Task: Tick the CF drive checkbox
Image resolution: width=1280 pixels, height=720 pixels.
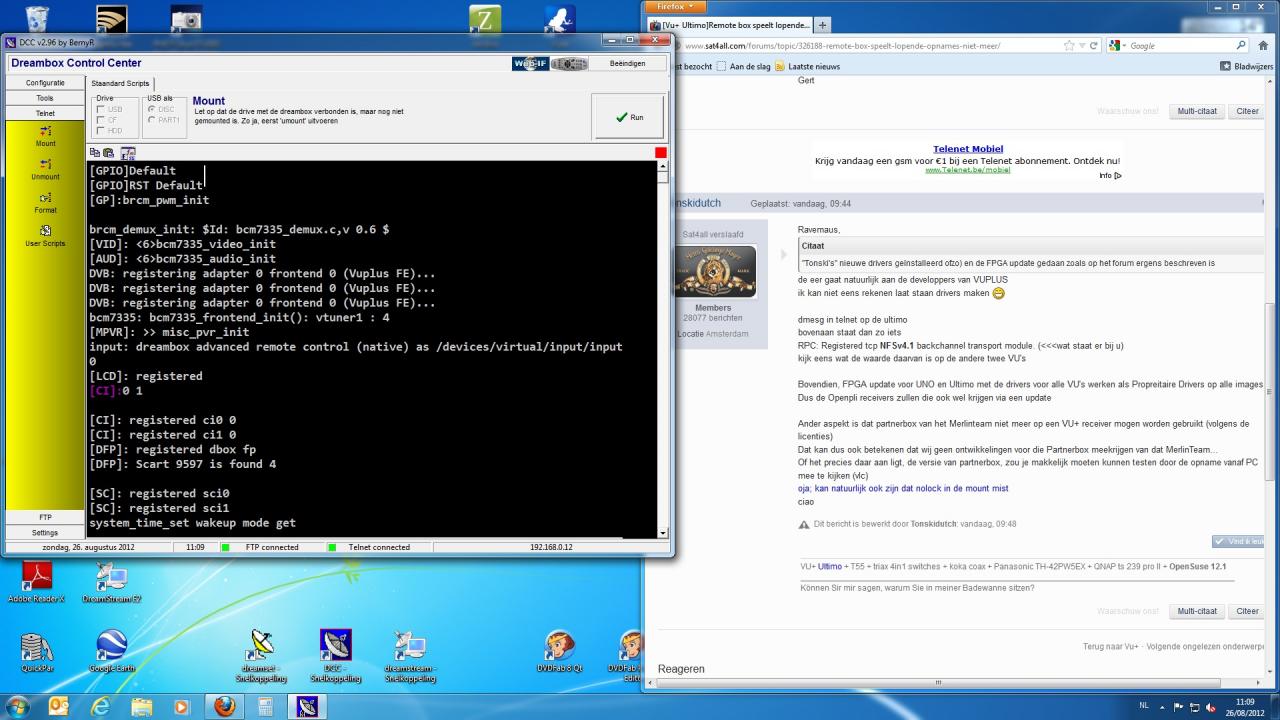Action: (100, 120)
